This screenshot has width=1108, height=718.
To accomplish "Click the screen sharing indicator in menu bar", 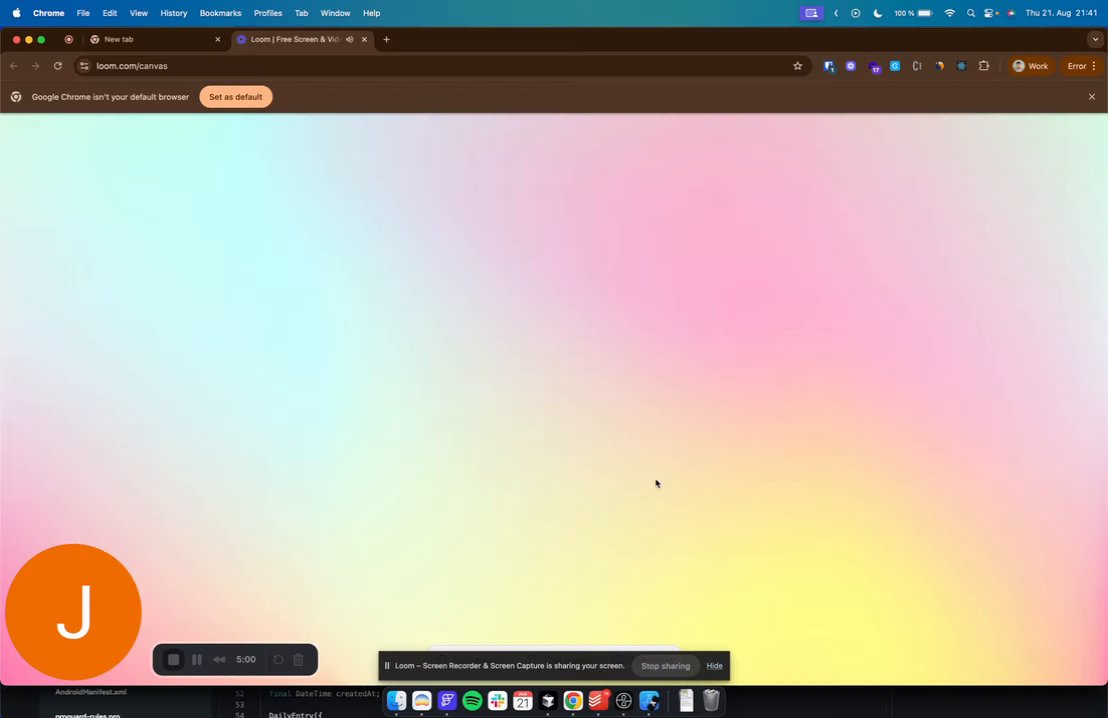I will 811,13.
